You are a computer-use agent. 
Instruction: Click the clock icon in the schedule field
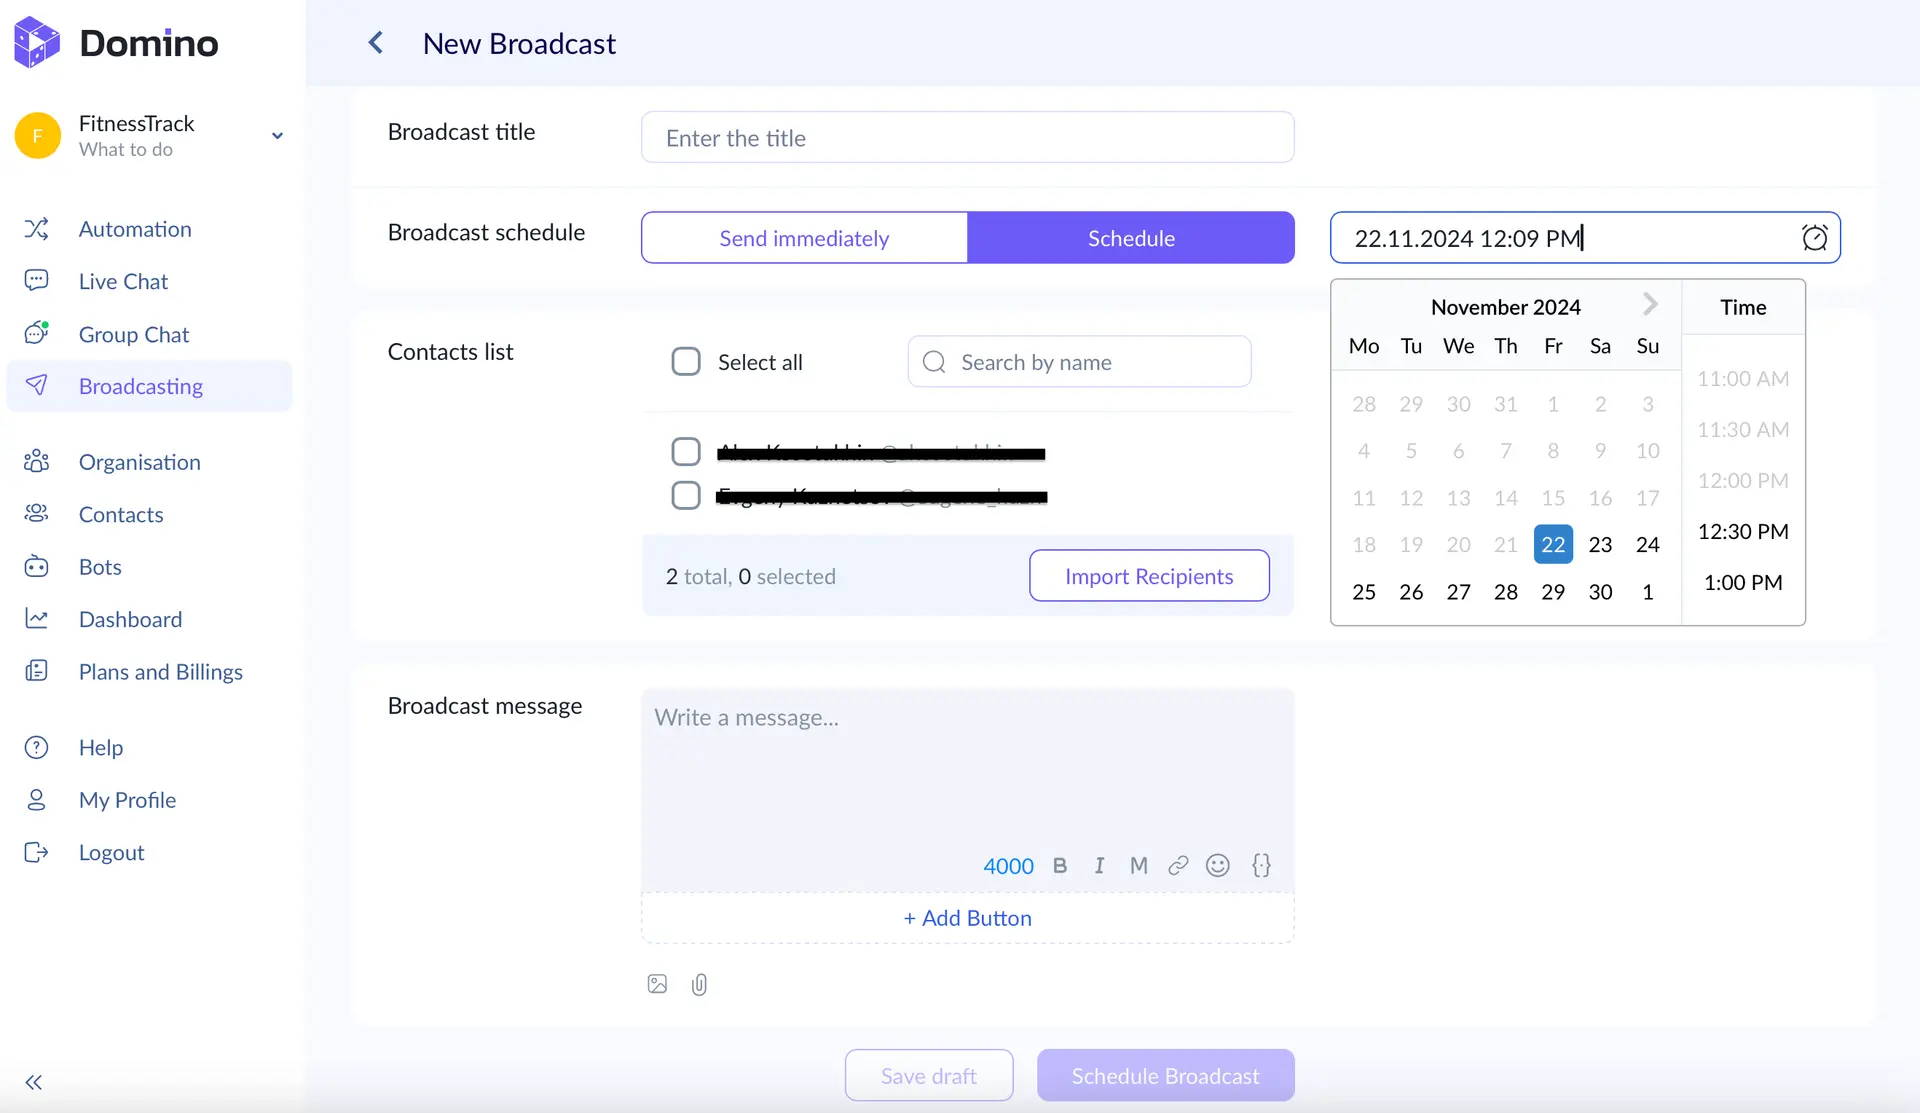pyautogui.click(x=1814, y=238)
